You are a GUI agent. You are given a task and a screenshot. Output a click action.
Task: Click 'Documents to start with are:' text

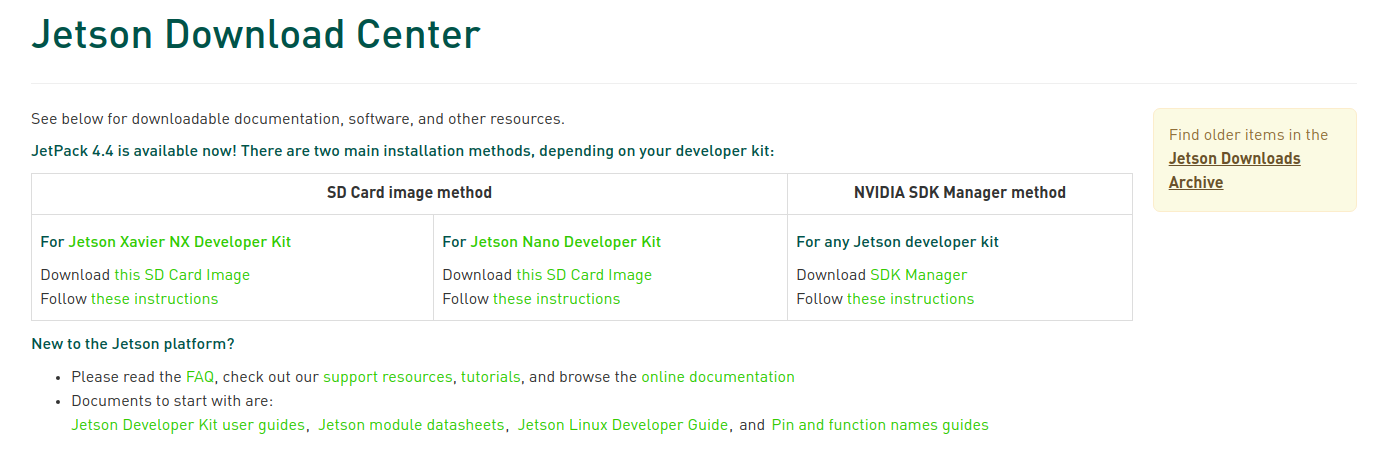tap(172, 401)
